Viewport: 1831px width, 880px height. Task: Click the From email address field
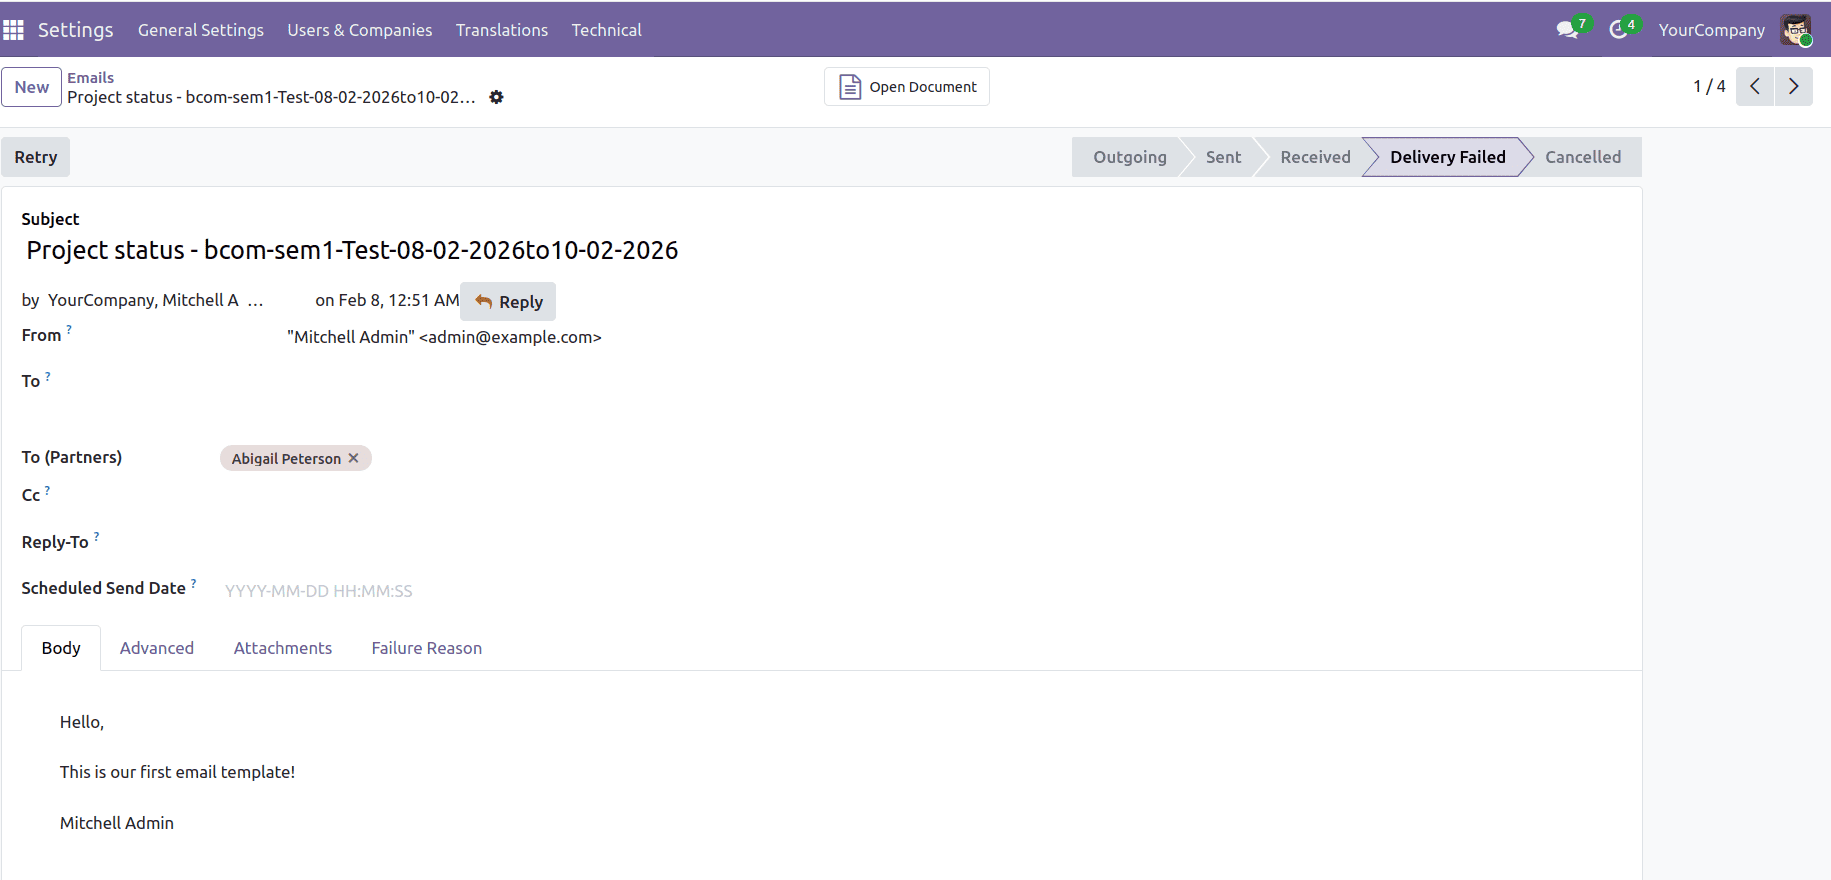coord(444,337)
